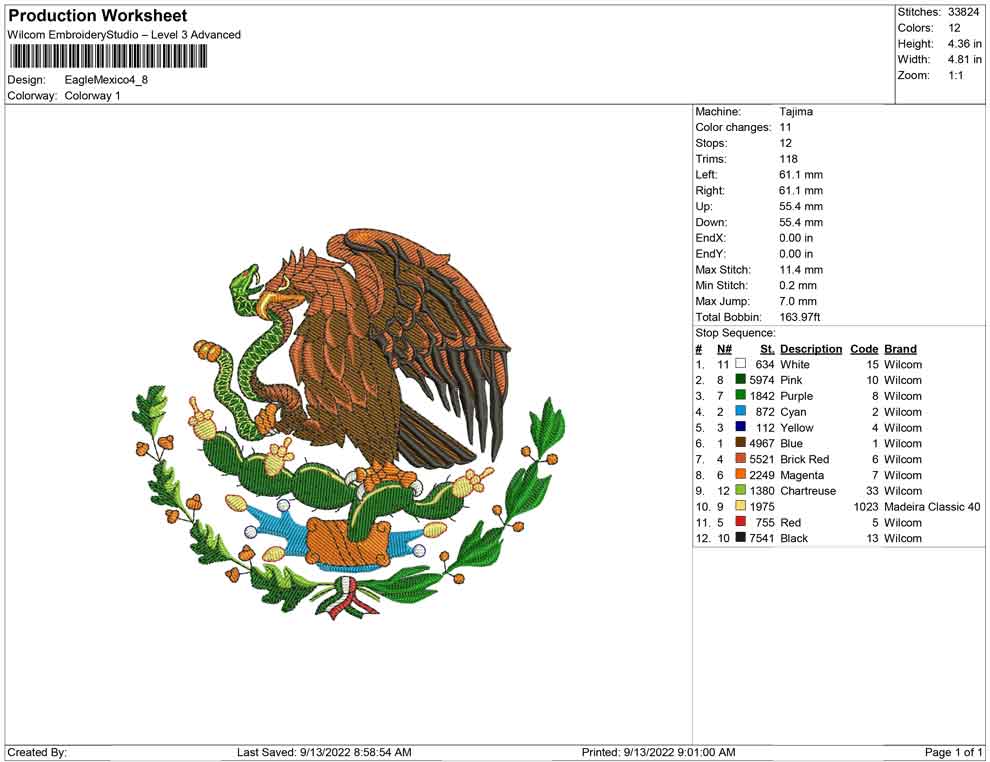Select the light blue swatch for Cyan row
Image resolution: width=990 pixels, height=762 pixels.
[741, 411]
